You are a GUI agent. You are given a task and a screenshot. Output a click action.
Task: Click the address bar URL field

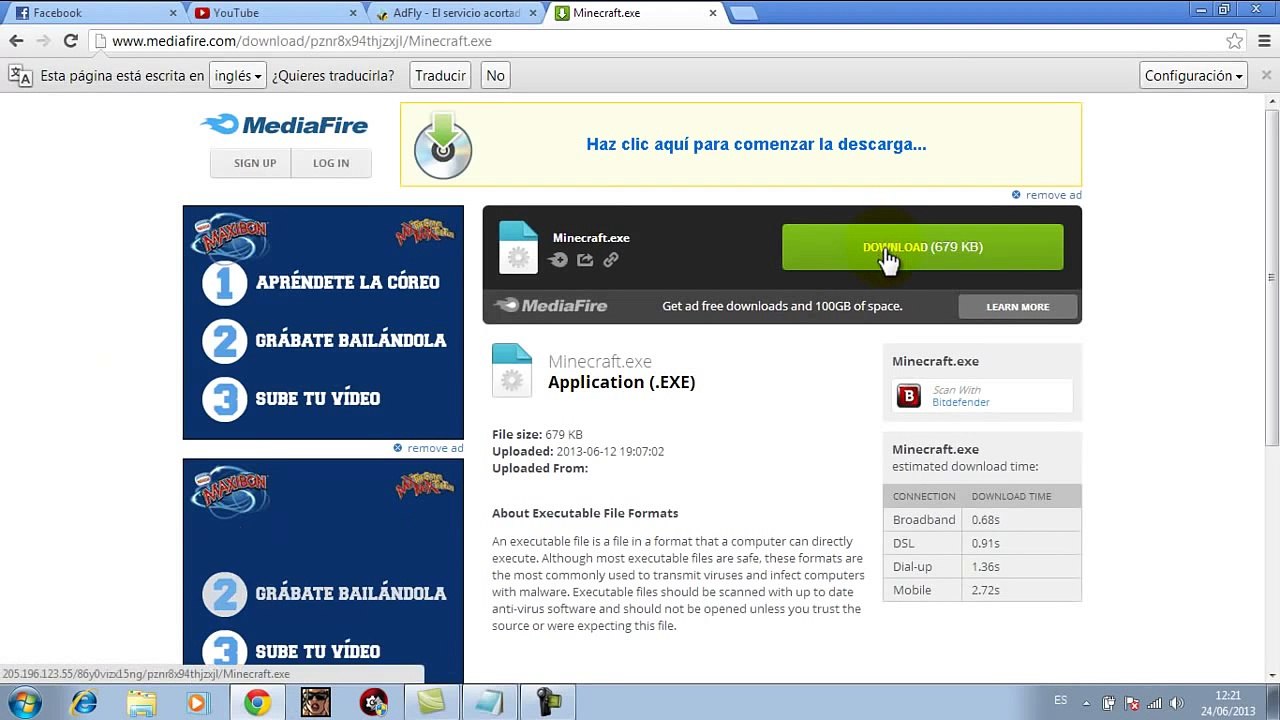[660, 41]
